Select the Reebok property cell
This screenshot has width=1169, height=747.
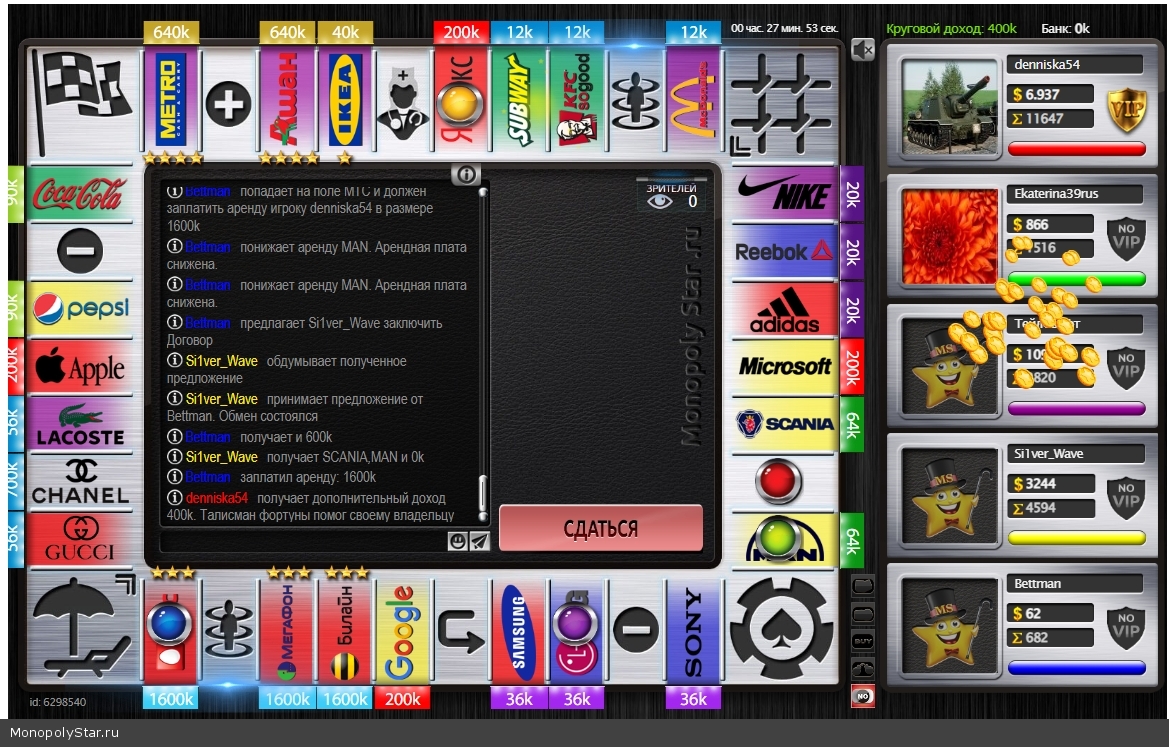tap(784, 253)
